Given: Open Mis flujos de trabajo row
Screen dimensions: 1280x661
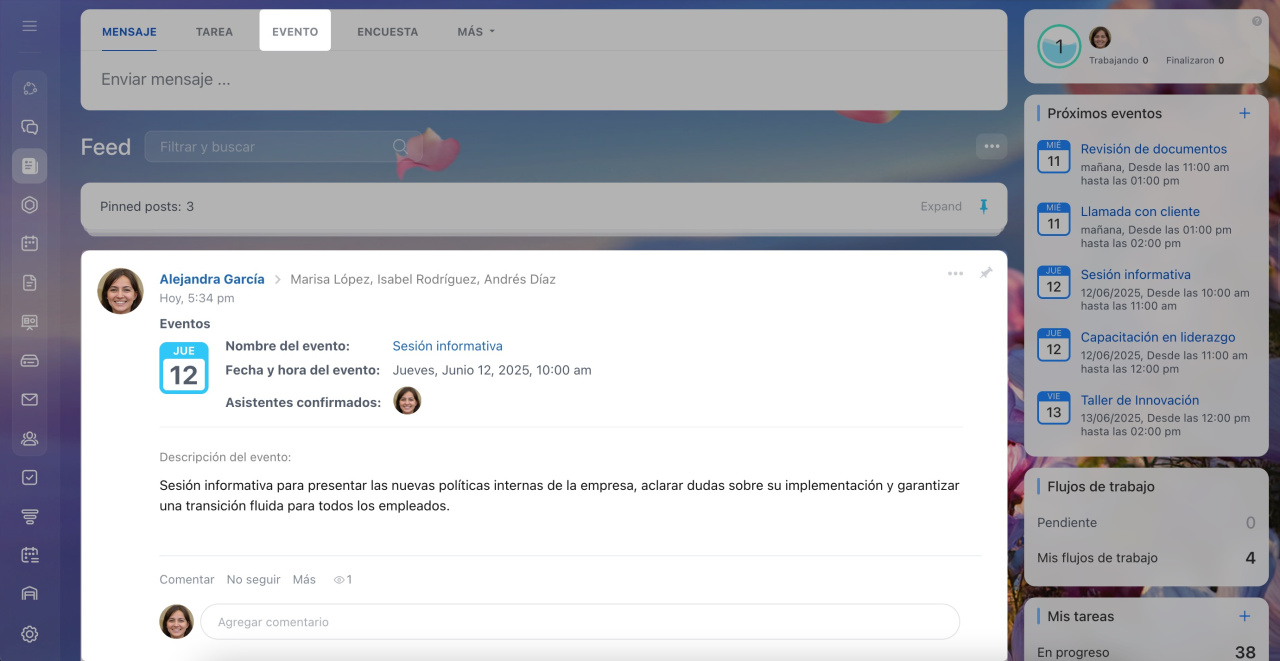Looking at the screenshot, I should pos(1146,558).
